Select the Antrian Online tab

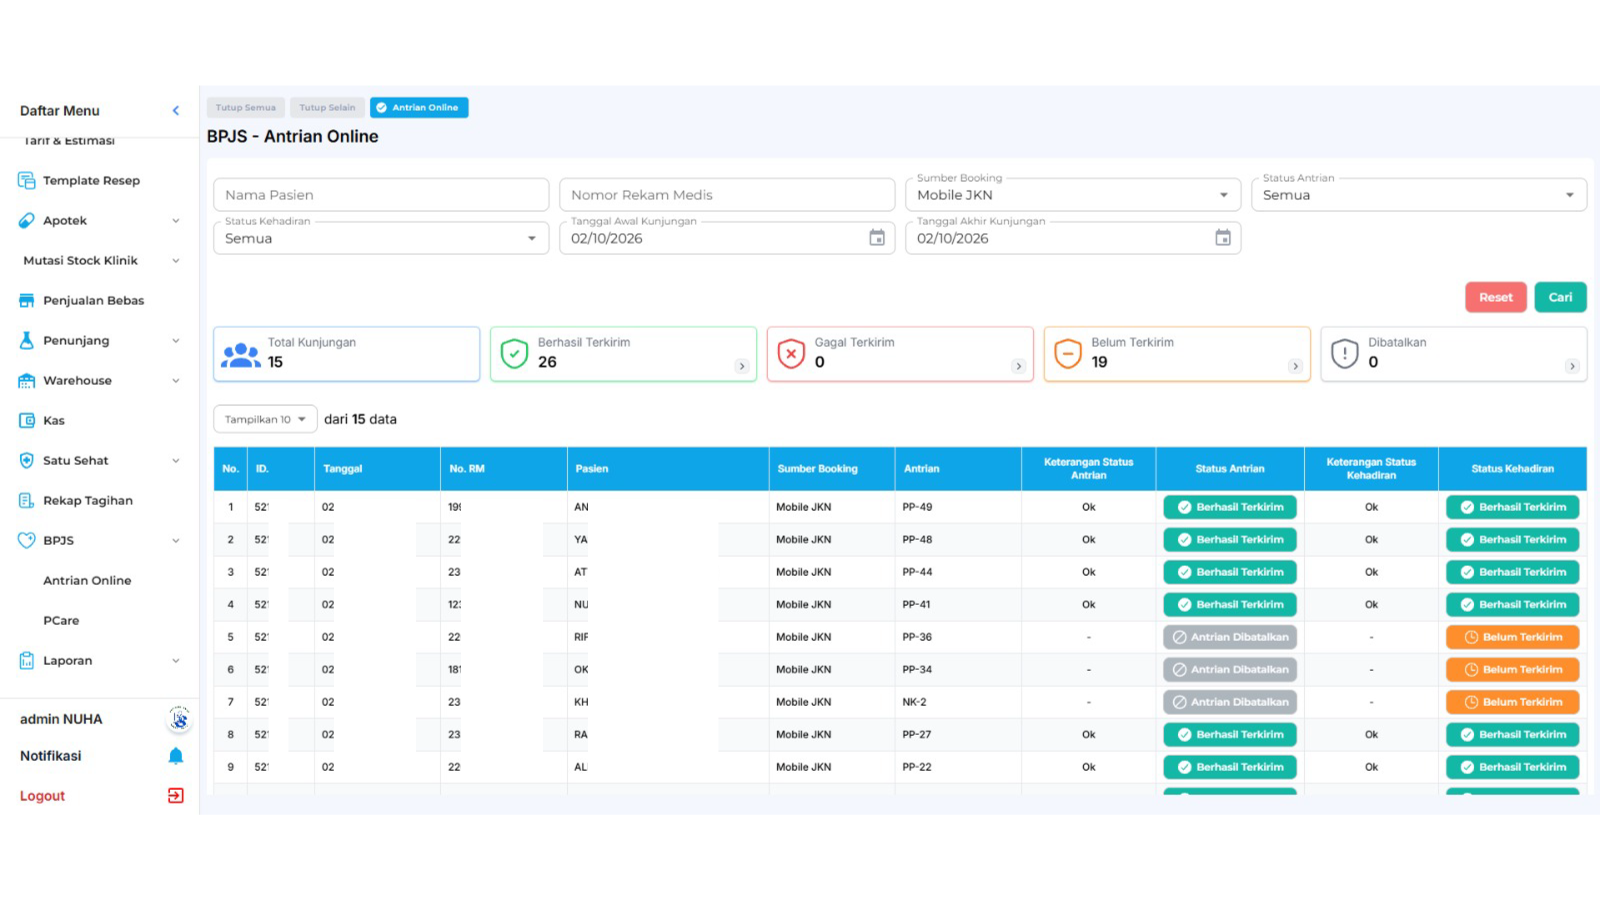(x=419, y=108)
